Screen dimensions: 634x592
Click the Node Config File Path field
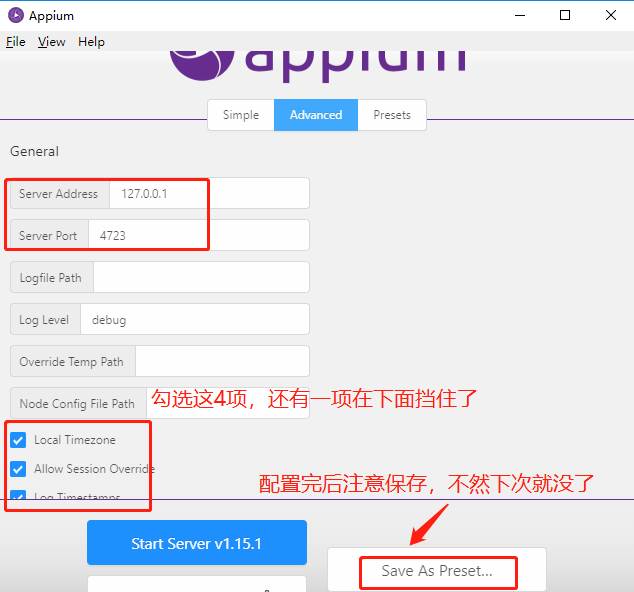tap(228, 403)
